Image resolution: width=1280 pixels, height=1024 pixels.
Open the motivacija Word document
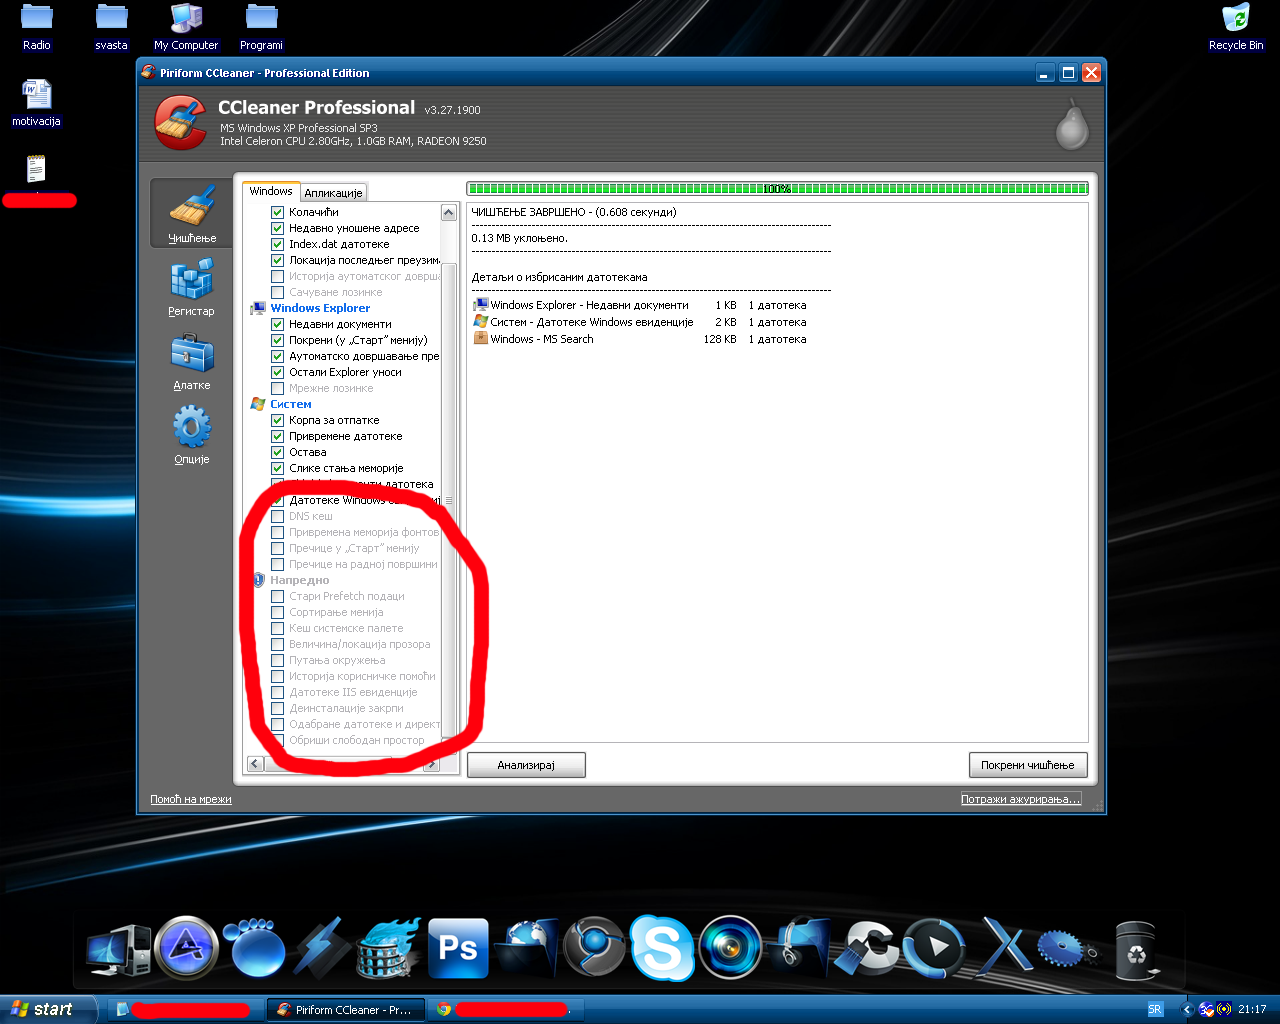(37, 103)
